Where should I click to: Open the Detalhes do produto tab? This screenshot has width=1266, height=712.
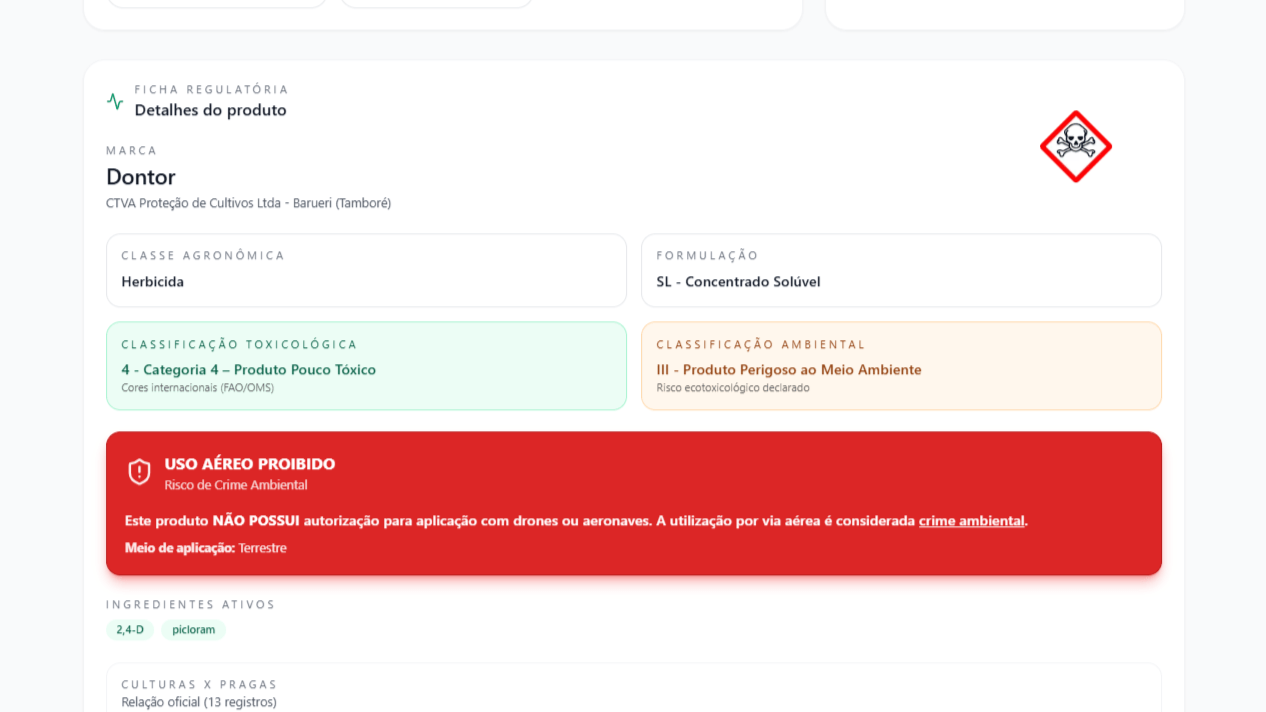[210, 110]
